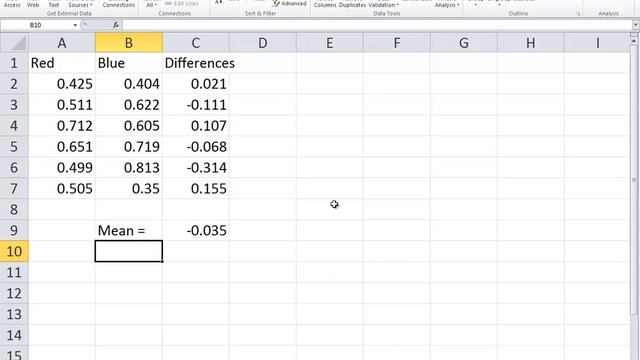Click the From Access button
Viewport: 640px width, 360px height.
point(12,4)
